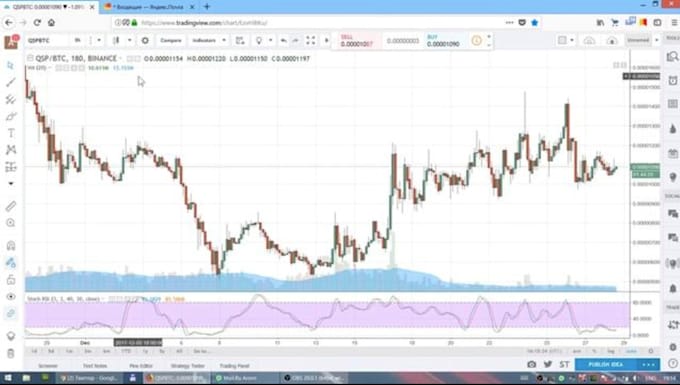Viewport: 680px width, 385px height.
Task: Click the browser bookmark star icon
Action: coord(535,23)
